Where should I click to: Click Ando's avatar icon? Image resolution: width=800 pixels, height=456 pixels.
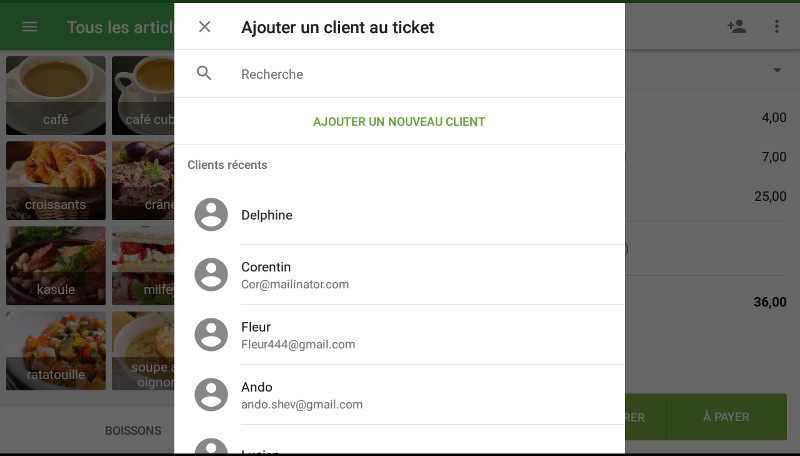211,395
